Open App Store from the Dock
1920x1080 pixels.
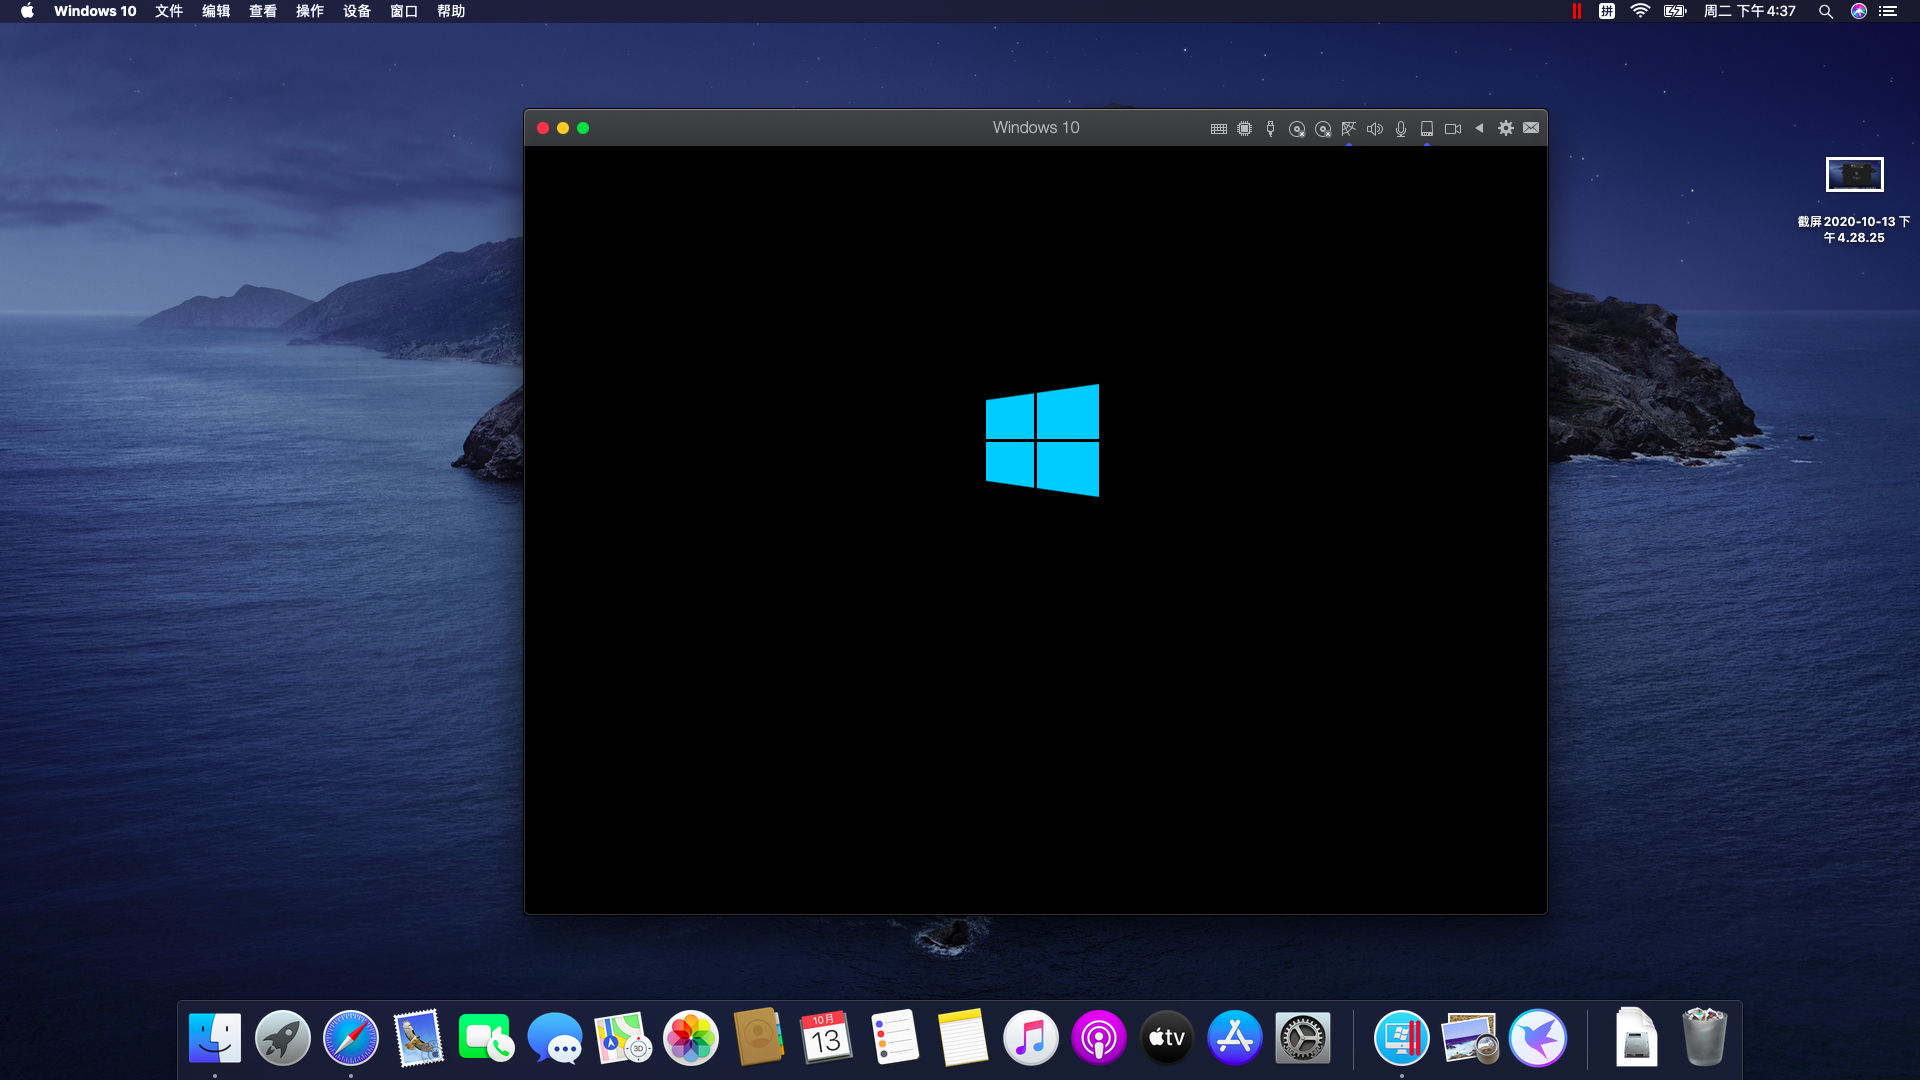(x=1235, y=1038)
